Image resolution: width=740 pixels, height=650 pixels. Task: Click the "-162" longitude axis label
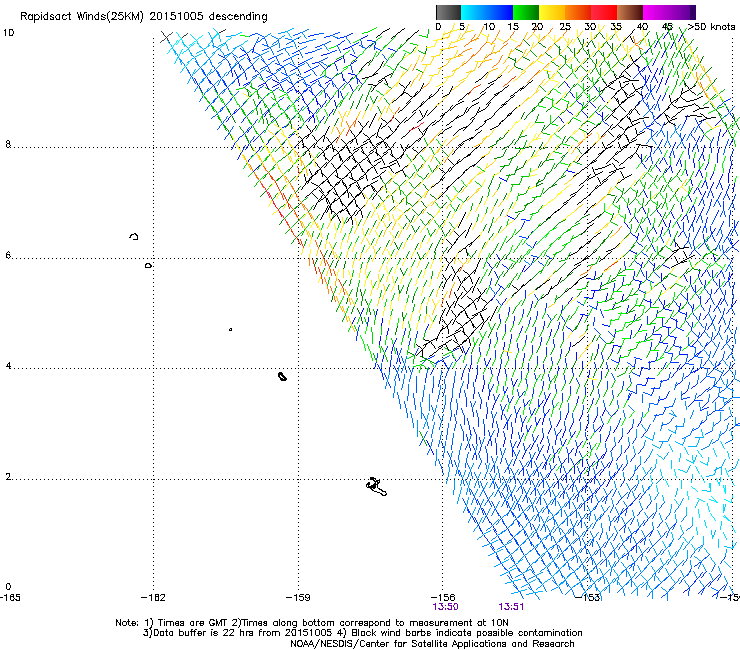pyautogui.click(x=153, y=598)
